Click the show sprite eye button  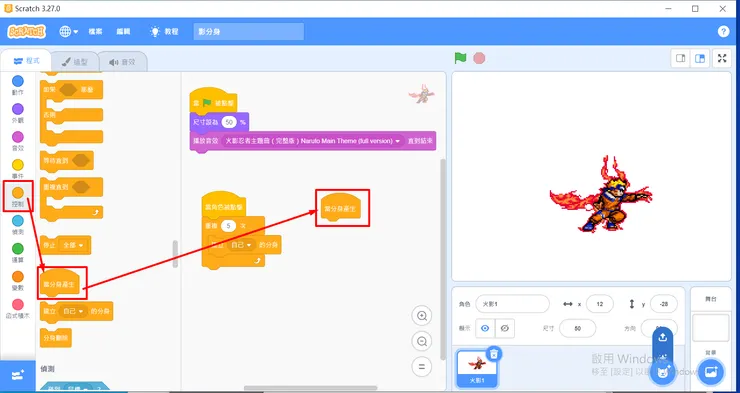(x=485, y=328)
